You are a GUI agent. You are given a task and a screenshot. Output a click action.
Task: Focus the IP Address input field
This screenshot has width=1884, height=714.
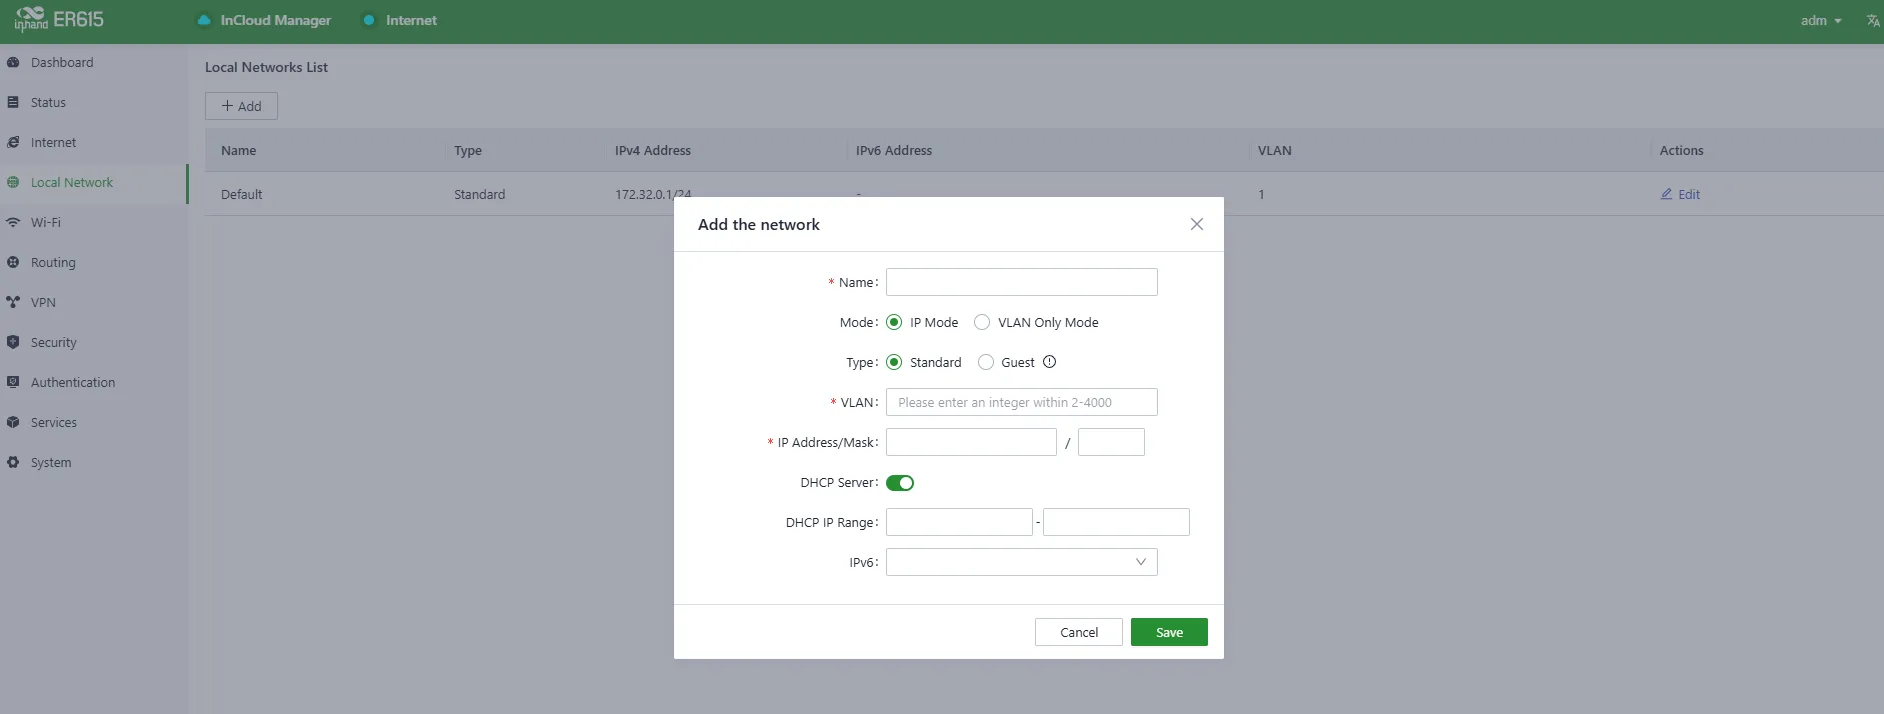pyautogui.click(x=971, y=442)
